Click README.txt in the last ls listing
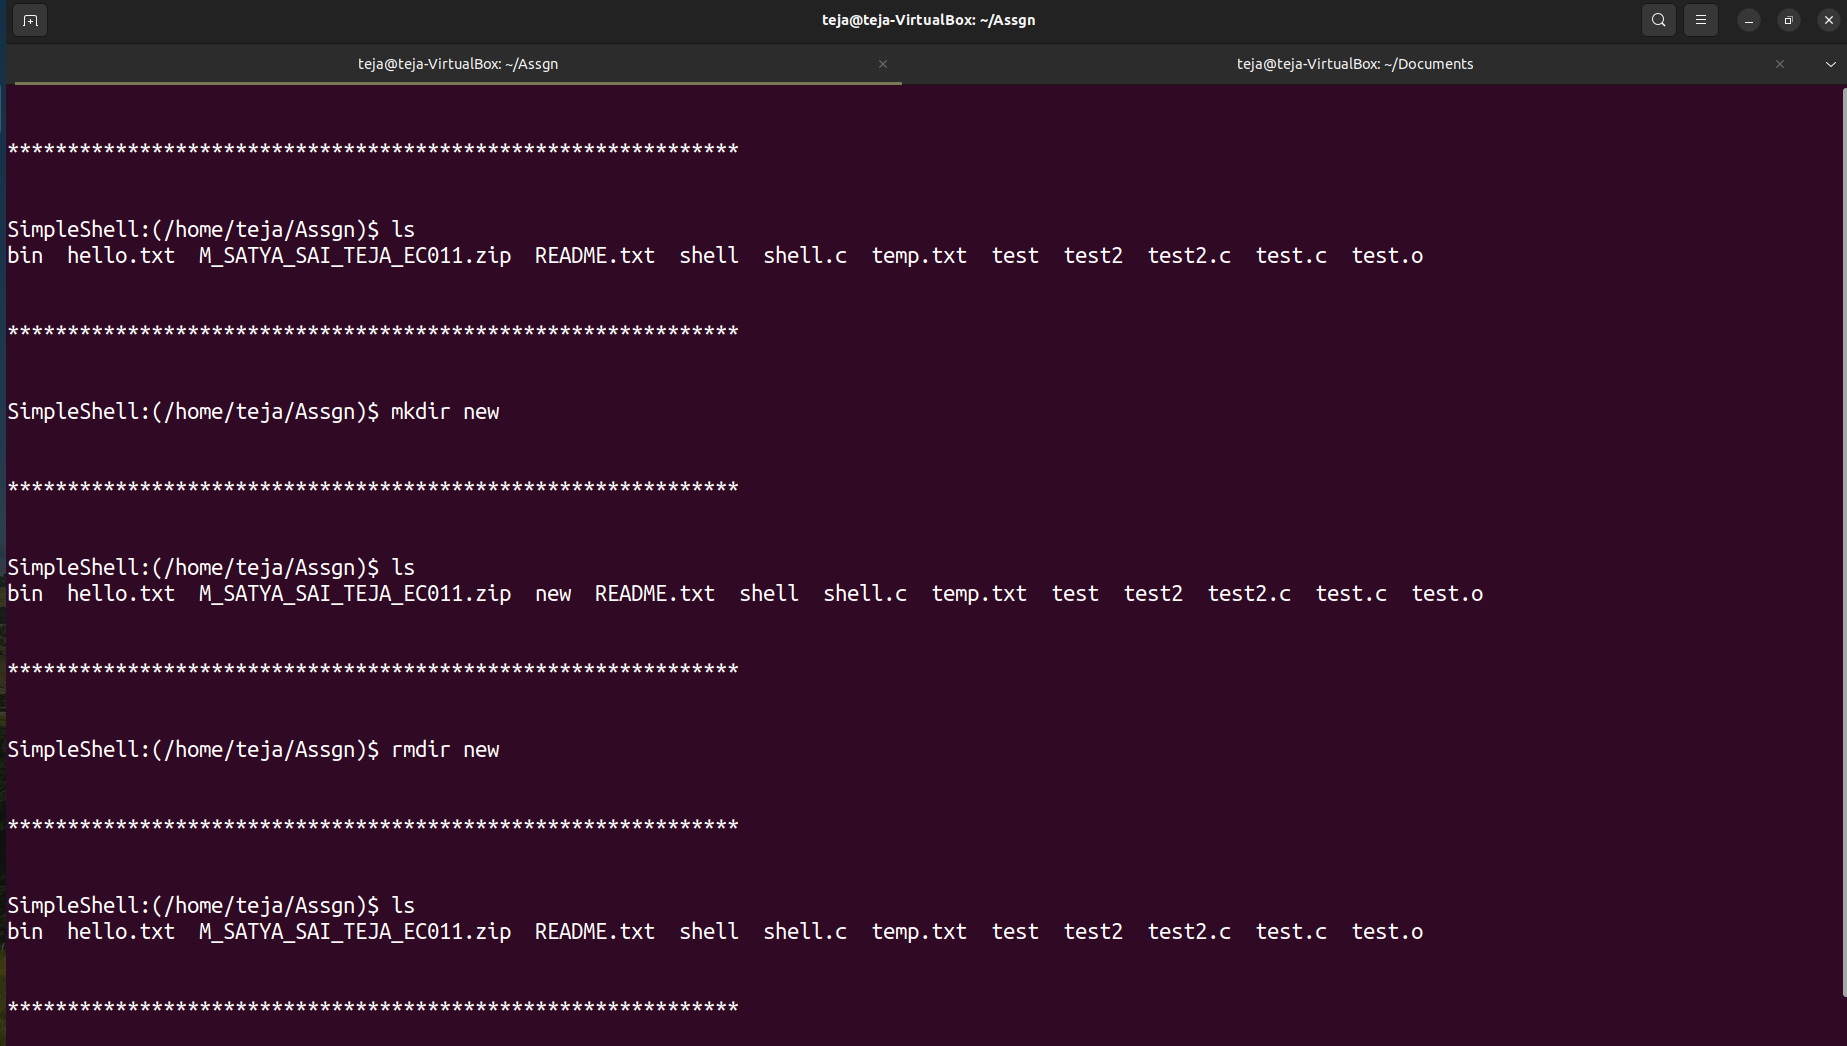The width and height of the screenshot is (1847, 1046). (x=594, y=931)
